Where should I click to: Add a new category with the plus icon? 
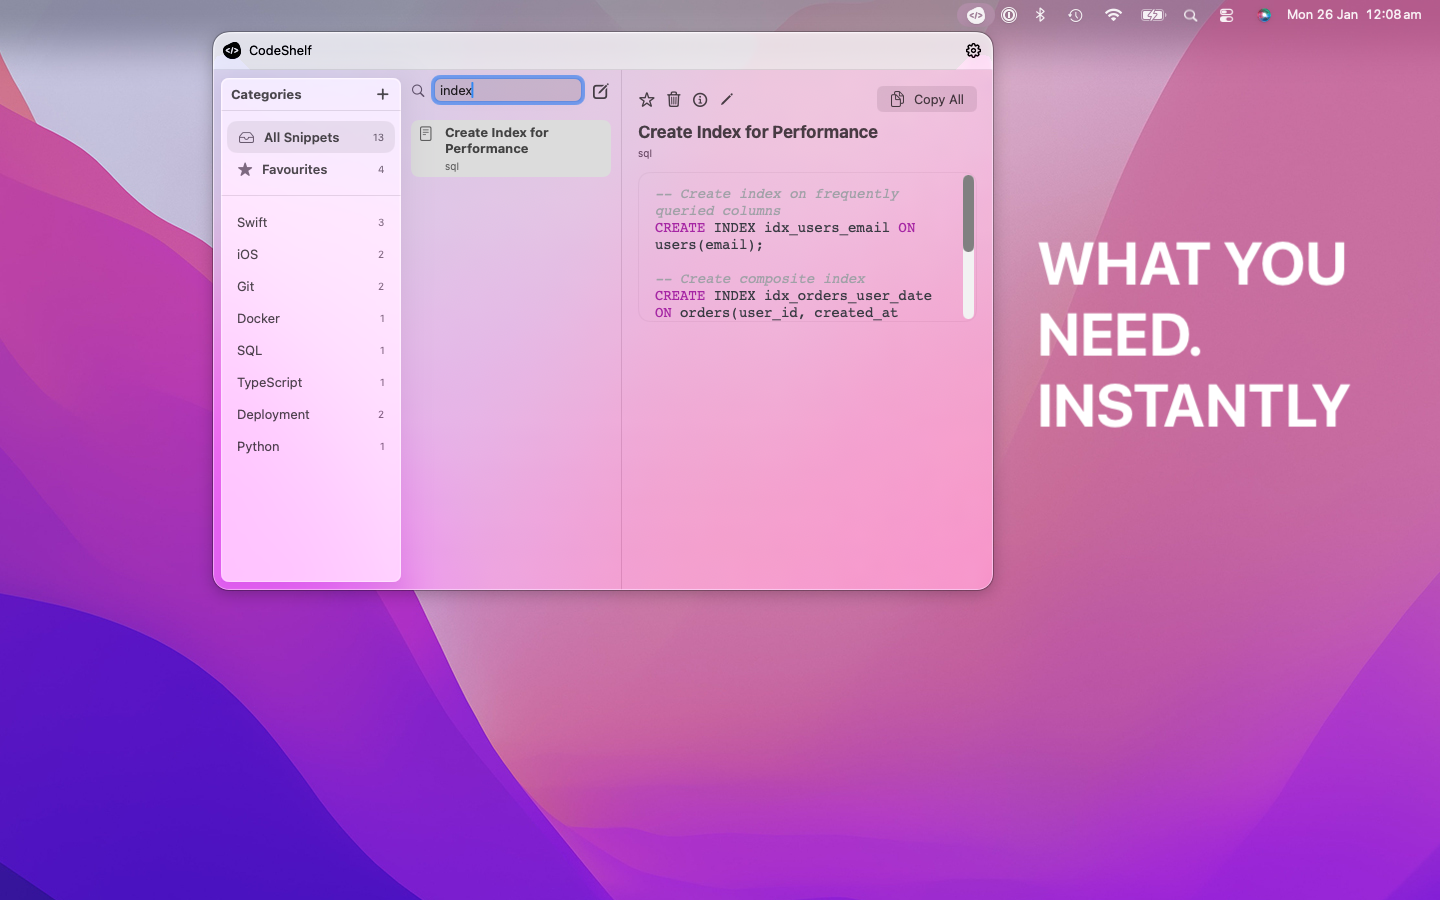[x=383, y=94]
